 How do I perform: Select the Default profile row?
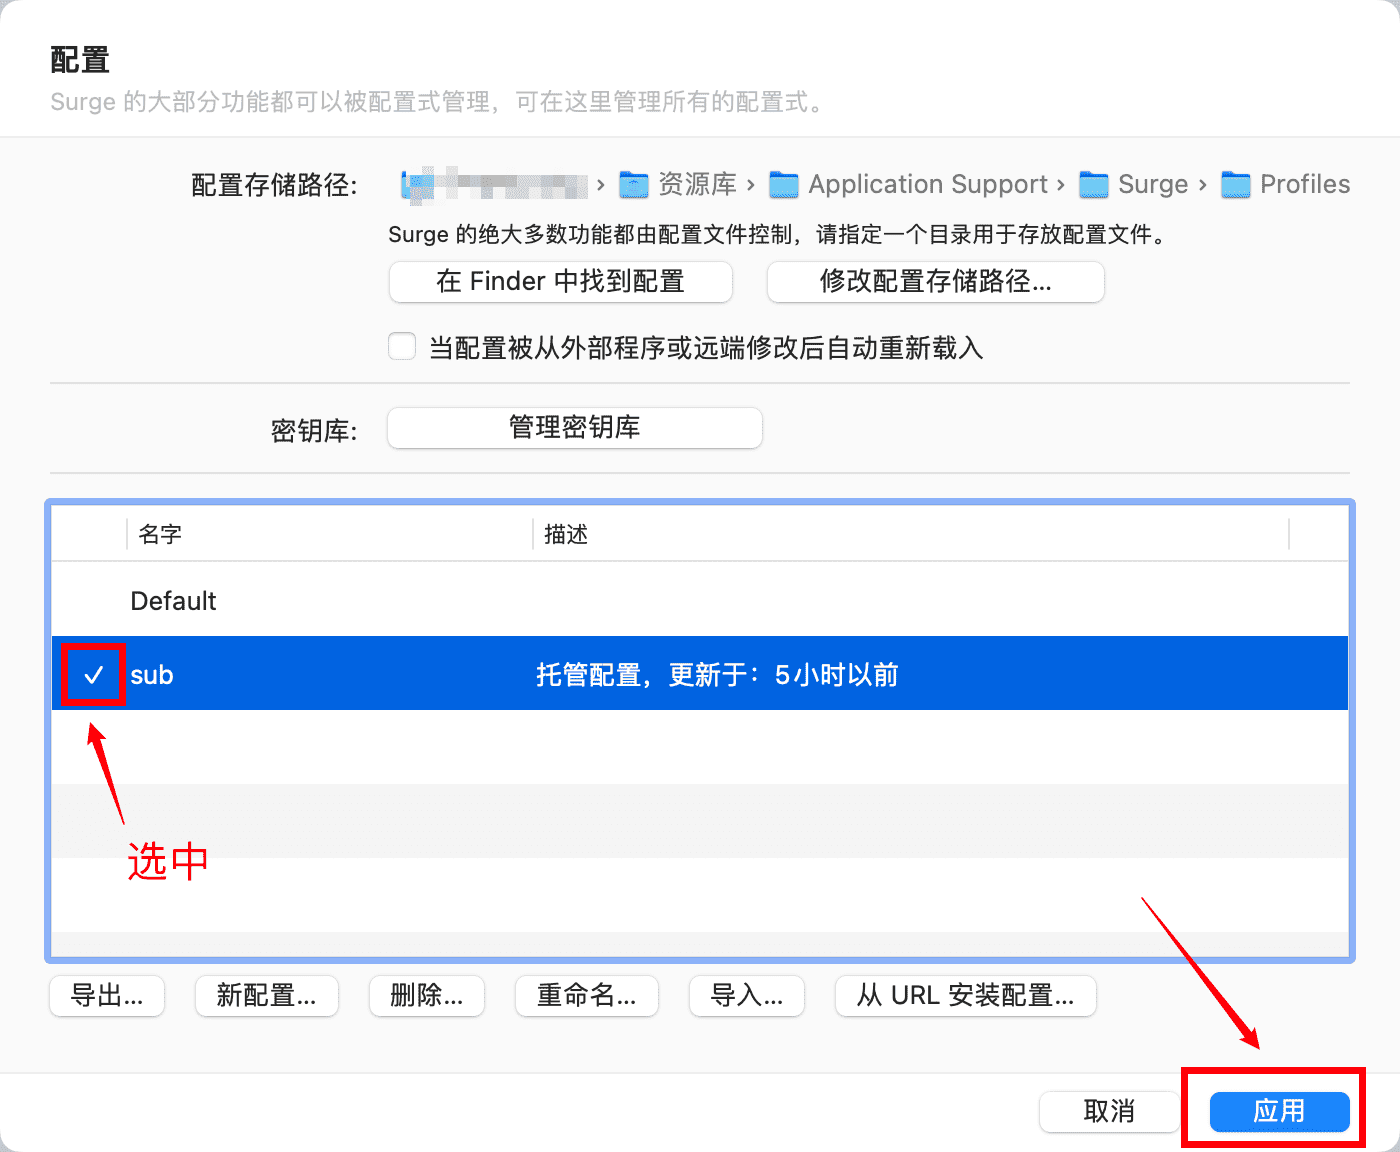(700, 600)
